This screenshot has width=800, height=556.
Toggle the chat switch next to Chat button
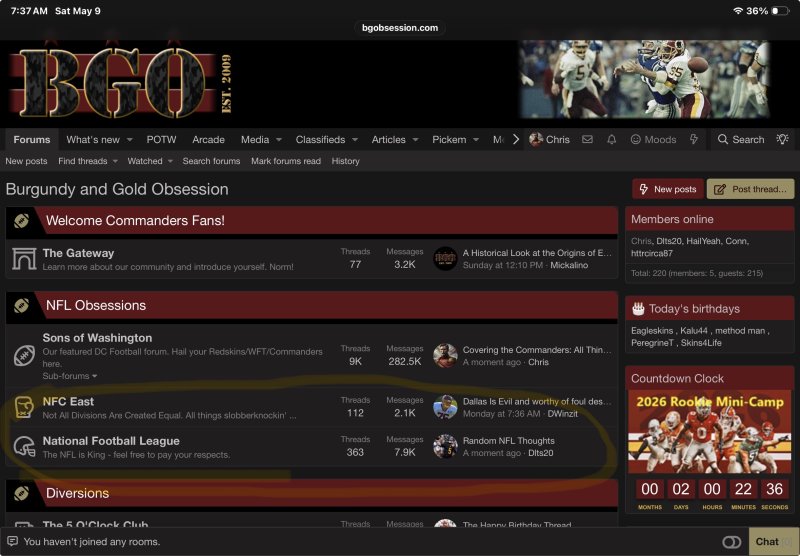coord(732,542)
